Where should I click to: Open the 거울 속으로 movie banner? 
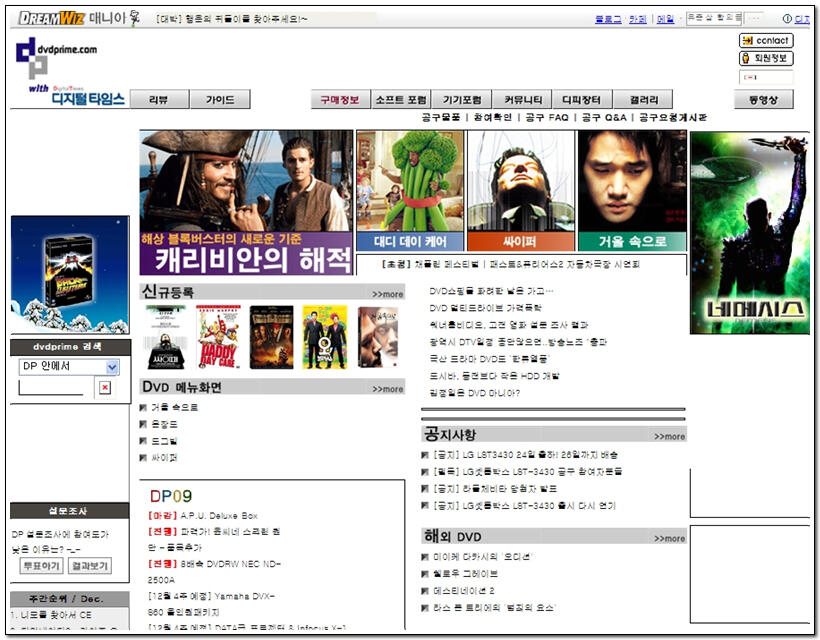[632, 191]
